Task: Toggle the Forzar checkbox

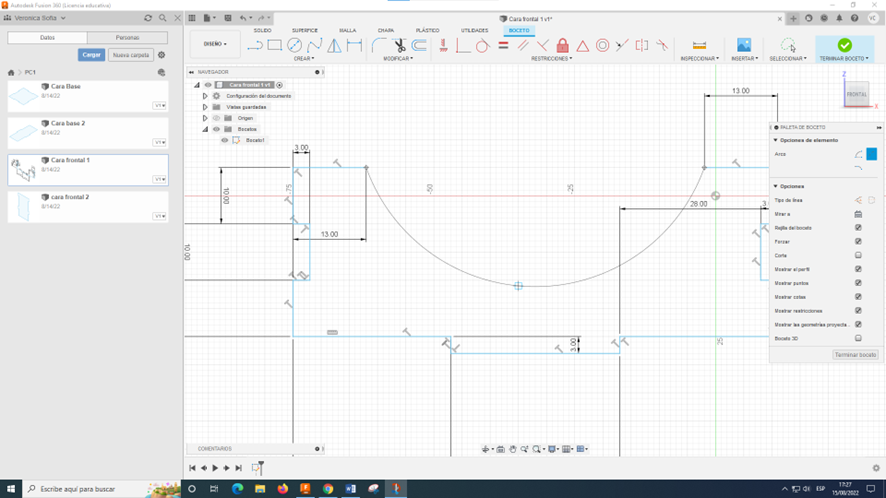Action: (x=858, y=241)
